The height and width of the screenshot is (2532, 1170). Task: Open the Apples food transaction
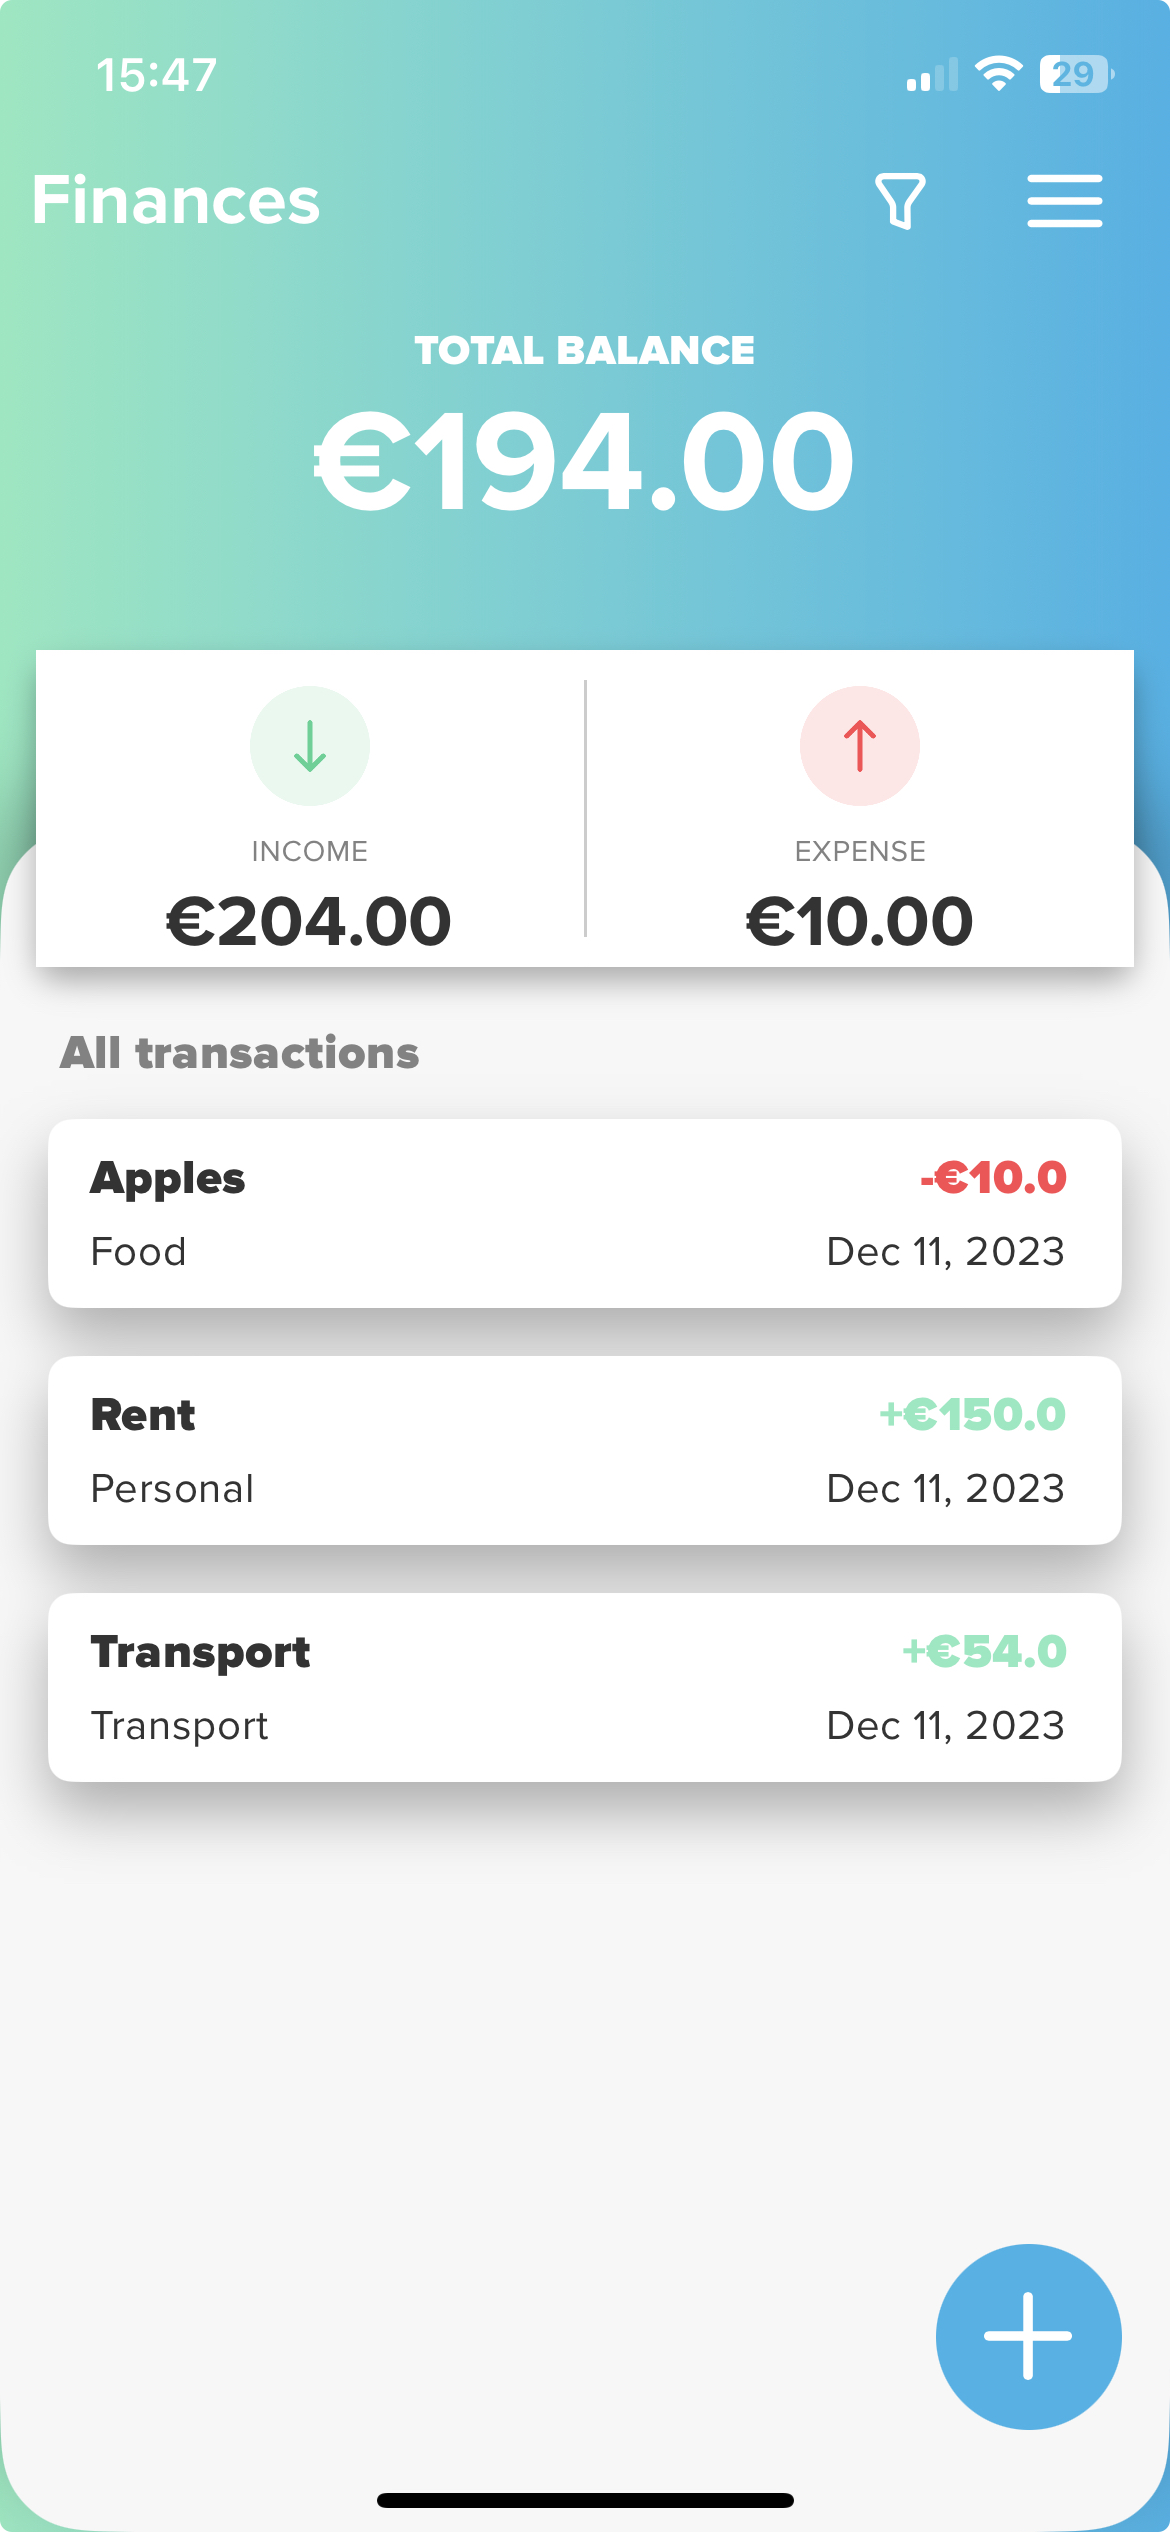tap(585, 1213)
